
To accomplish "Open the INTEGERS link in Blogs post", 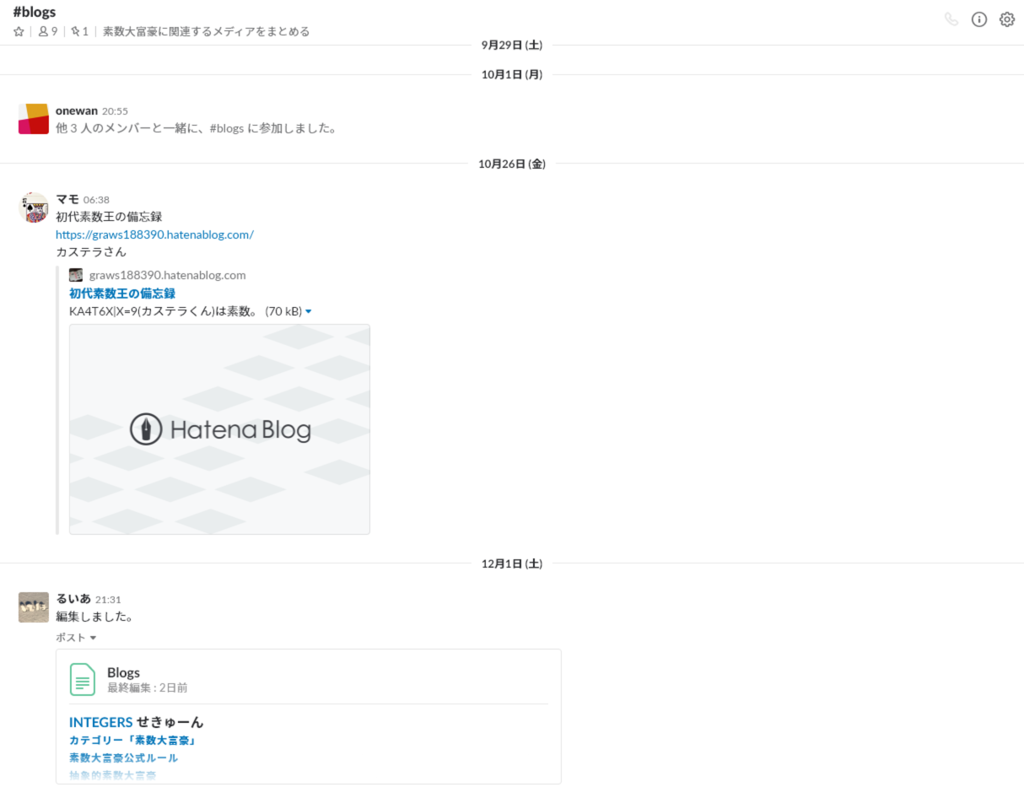I will pyautogui.click(x=101, y=722).
